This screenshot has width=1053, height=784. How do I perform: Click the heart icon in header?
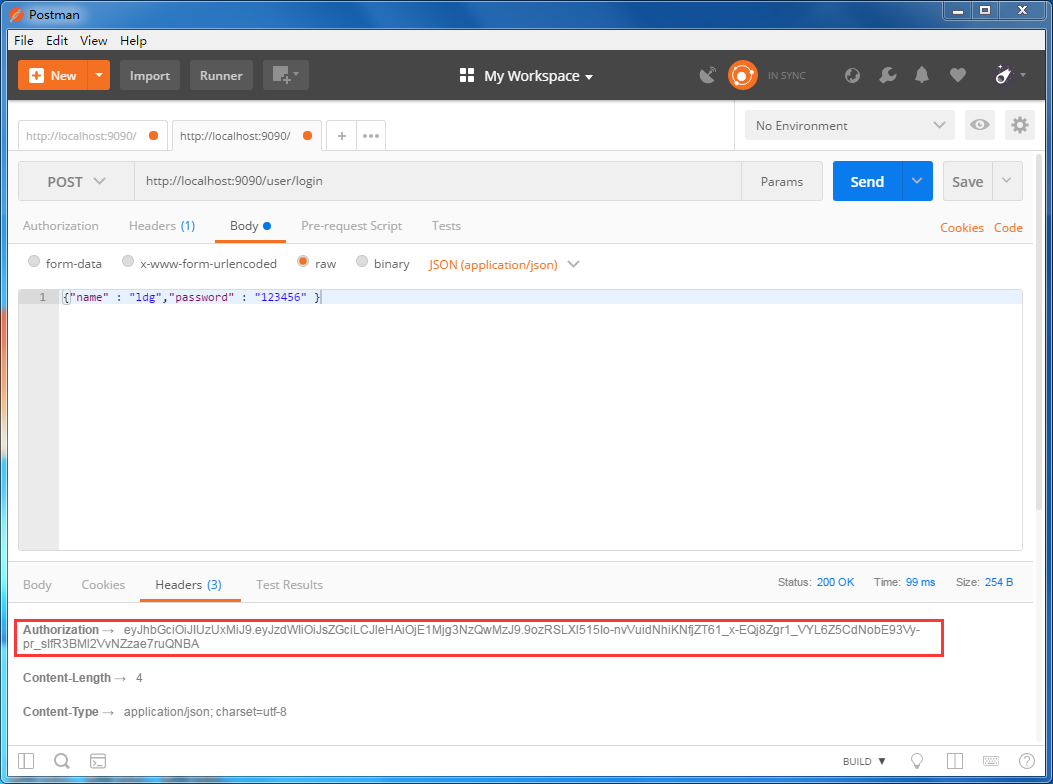coord(957,75)
